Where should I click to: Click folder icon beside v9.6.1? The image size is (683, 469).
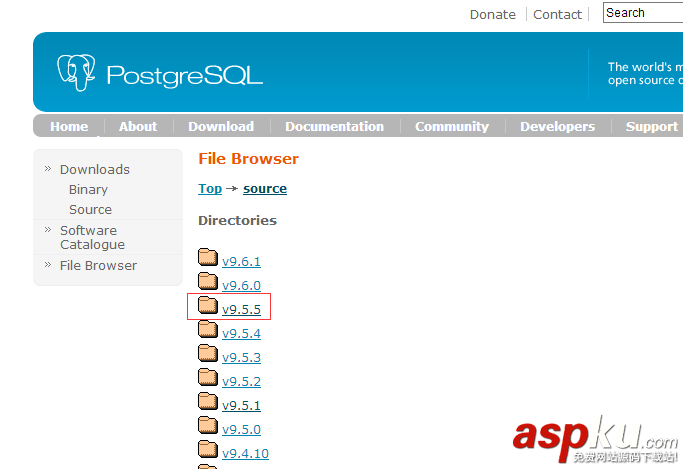pyautogui.click(x=208, y=257)
